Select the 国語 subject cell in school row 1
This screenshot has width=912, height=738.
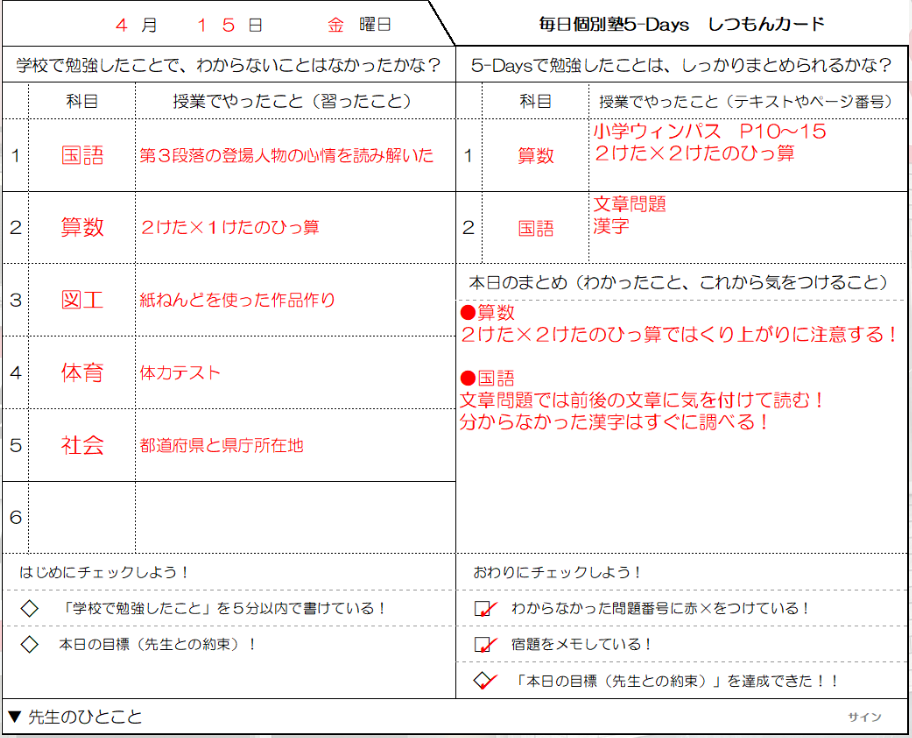(82, 156)
